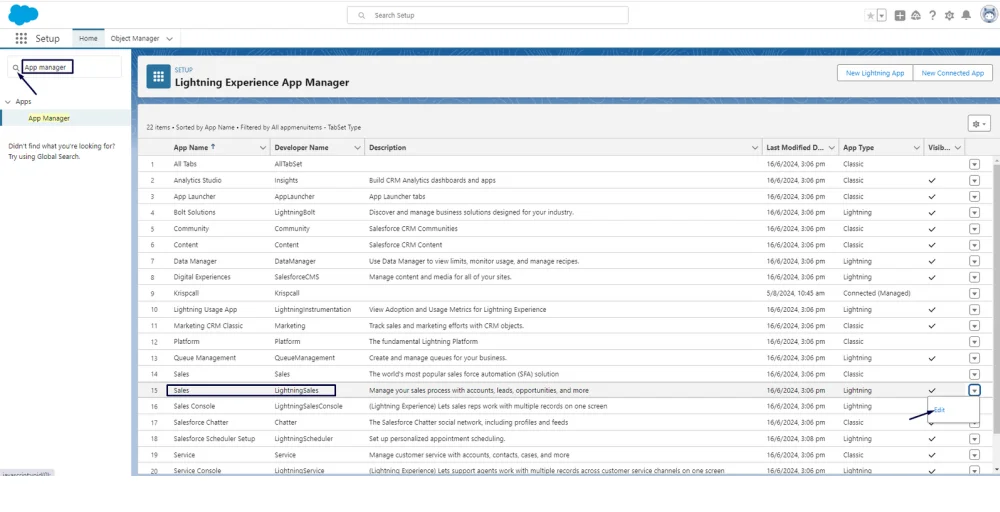Open the App Name column menu chevron

[263, 147]
